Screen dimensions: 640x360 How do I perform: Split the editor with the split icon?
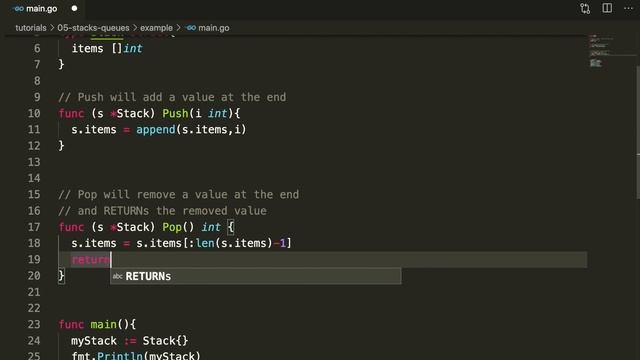tap(607, 8)
